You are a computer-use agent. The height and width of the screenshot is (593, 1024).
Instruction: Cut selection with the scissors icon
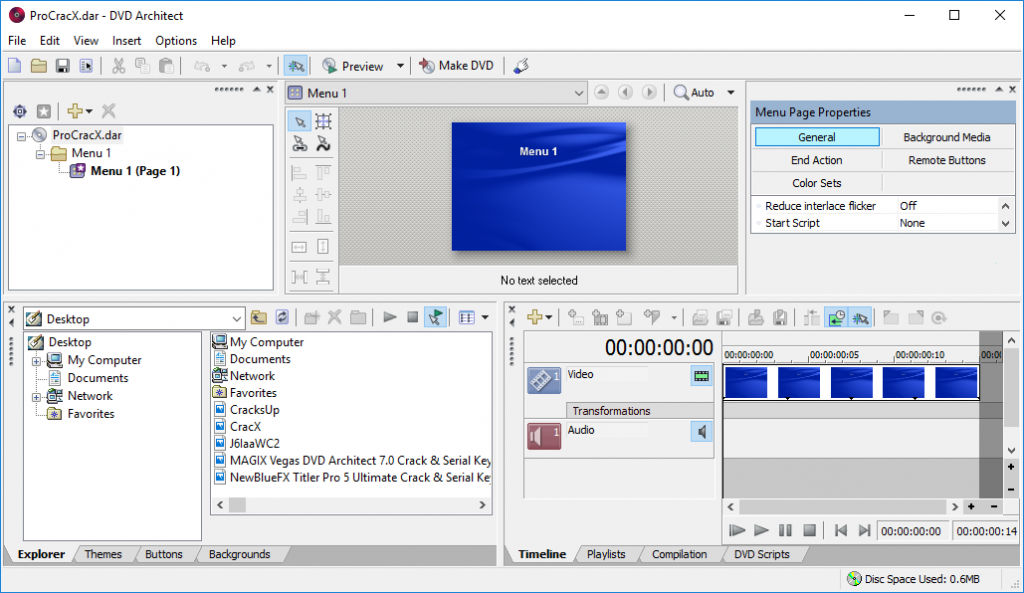point(118,65)
